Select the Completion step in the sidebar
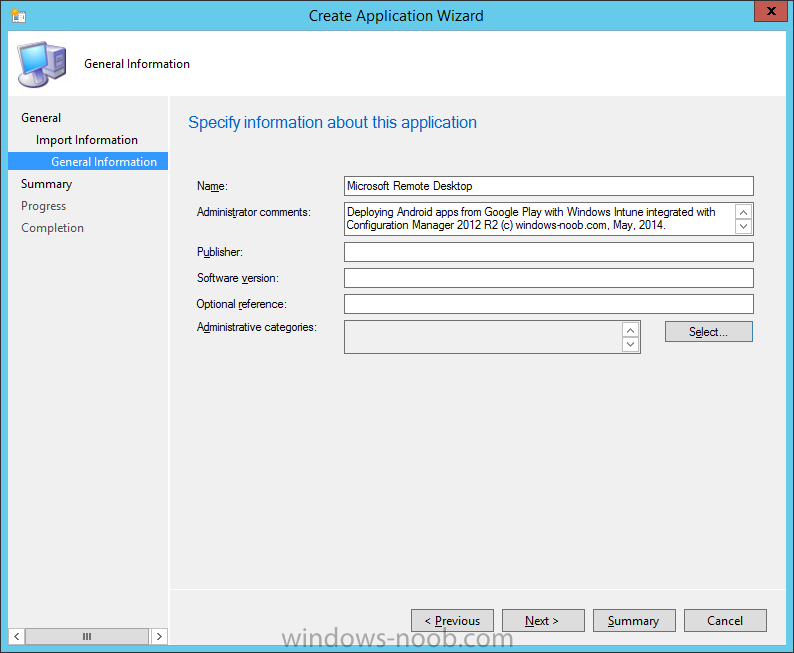Screen dimensions: 794x653 click(52, 228)
